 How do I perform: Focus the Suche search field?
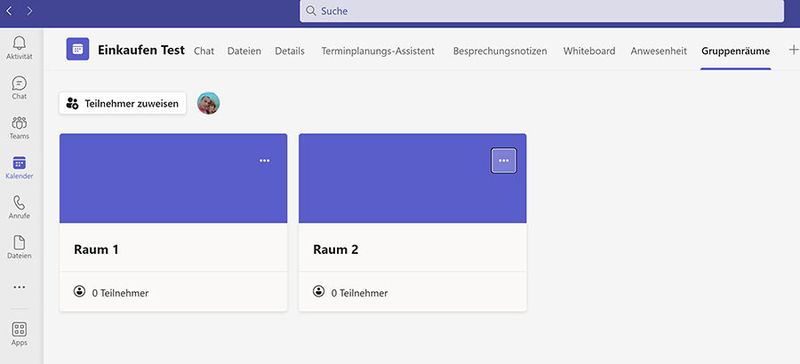coord(542,11)
